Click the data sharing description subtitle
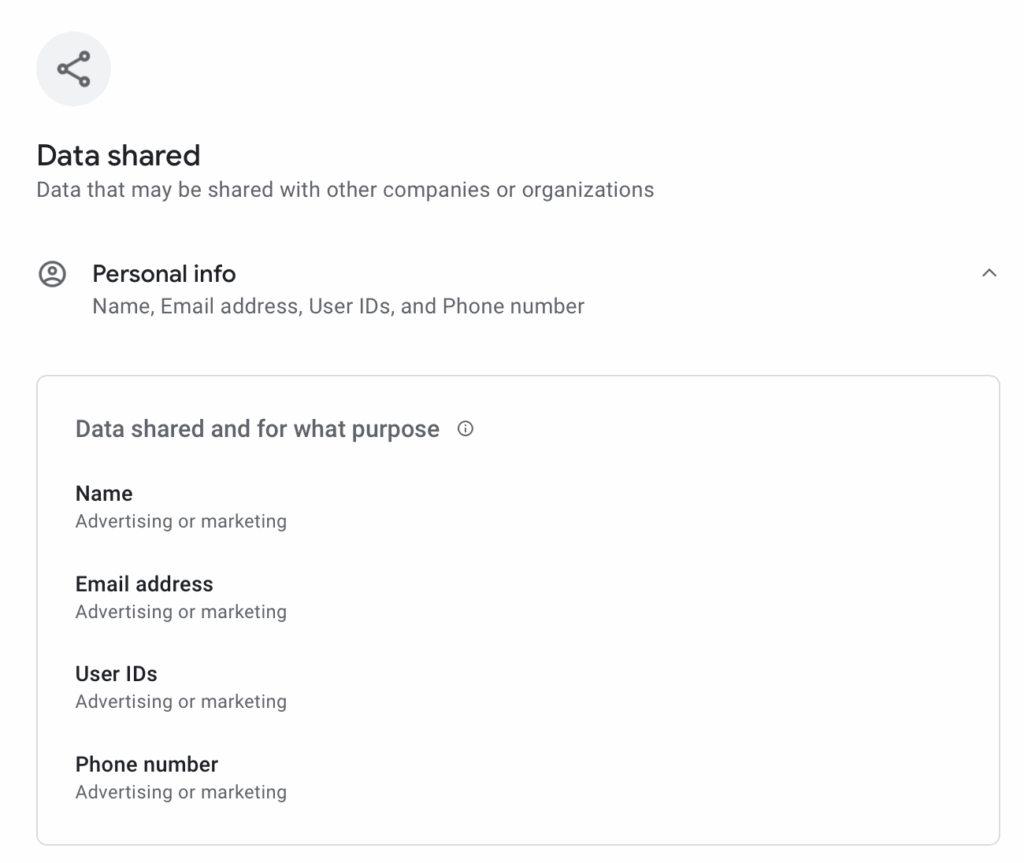This screenshot has width=1024, height=863. pos(345,189)
